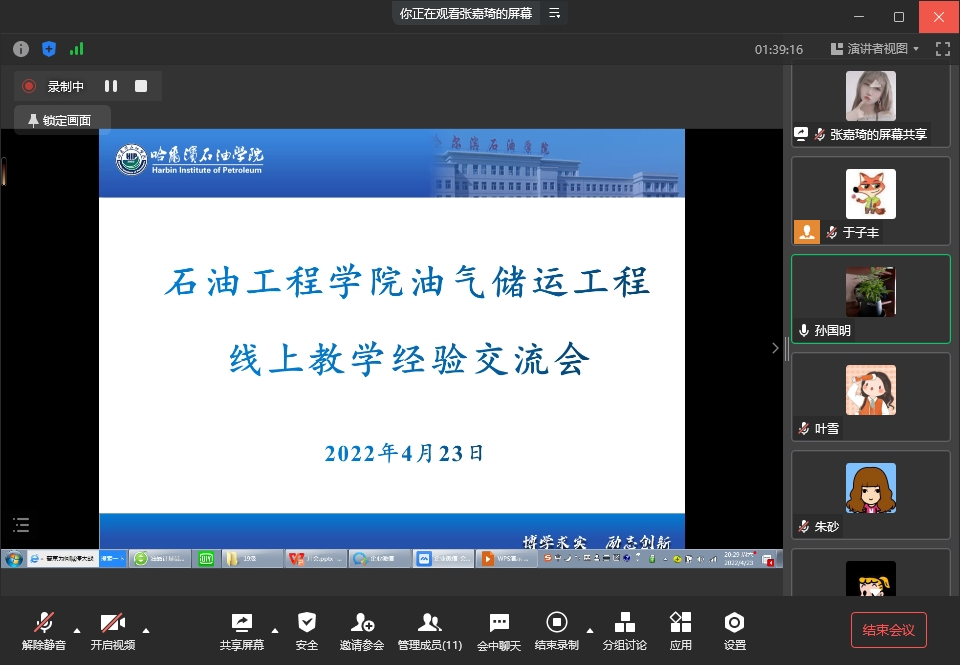Pause the recording
The image size is (960, 665).
tap(111, 86)
